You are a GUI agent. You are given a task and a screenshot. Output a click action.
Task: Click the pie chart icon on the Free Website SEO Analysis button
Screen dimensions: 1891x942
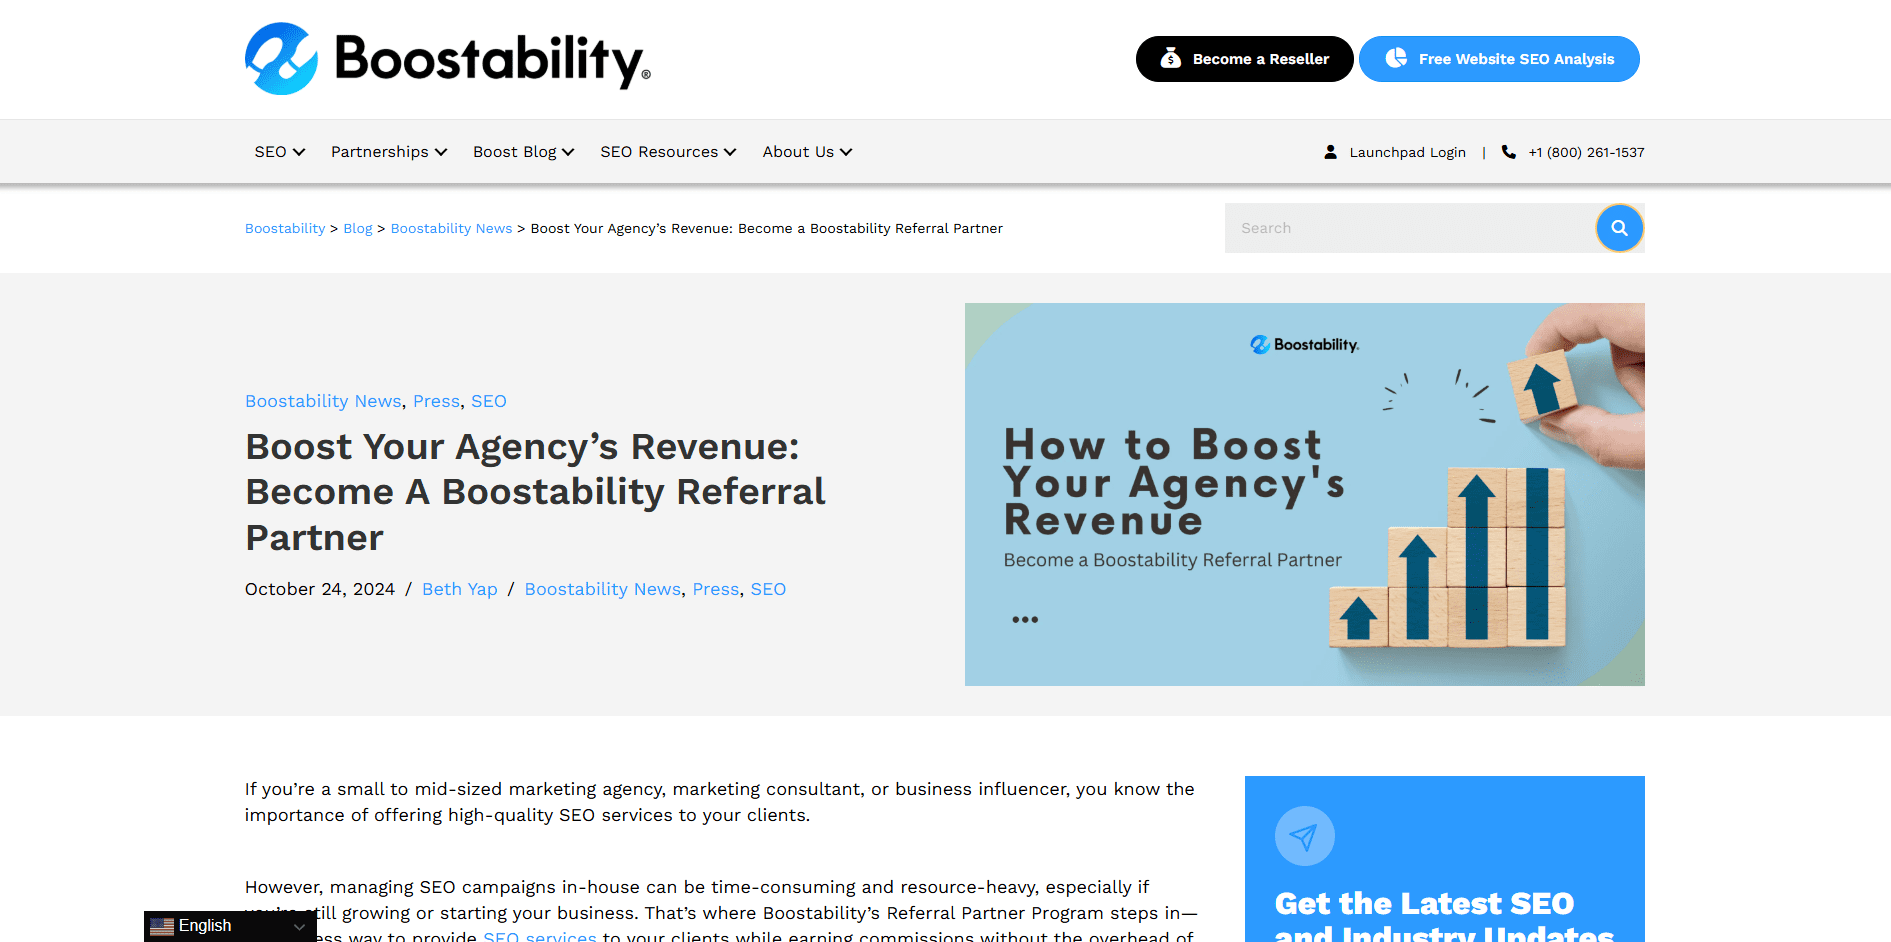(x=1396, y=59)
